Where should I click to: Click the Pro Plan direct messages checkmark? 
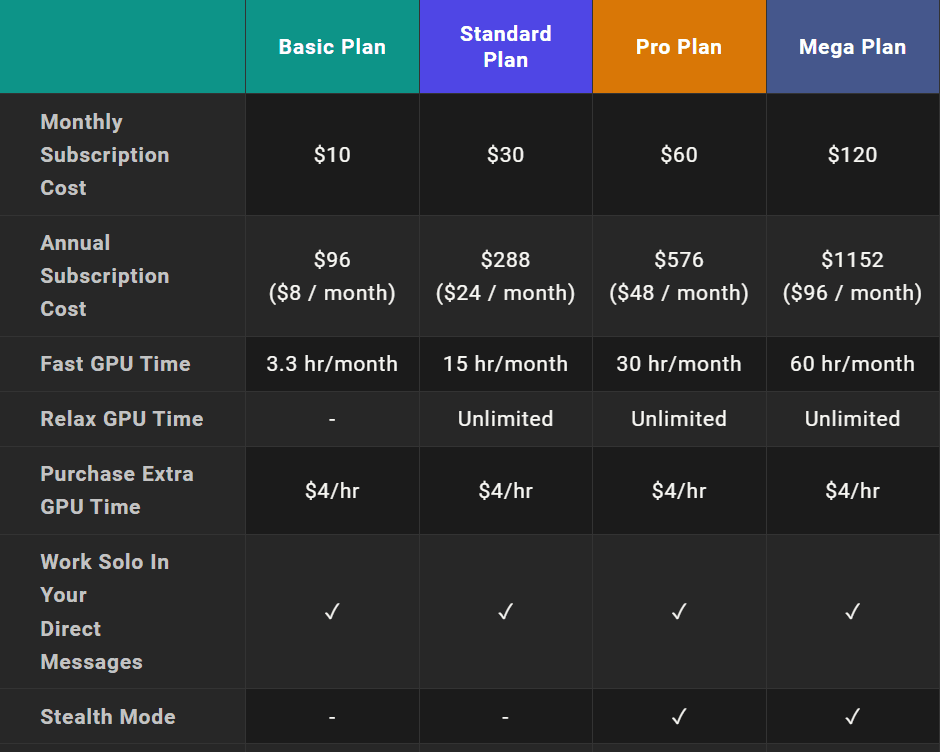tap(679, 612)
